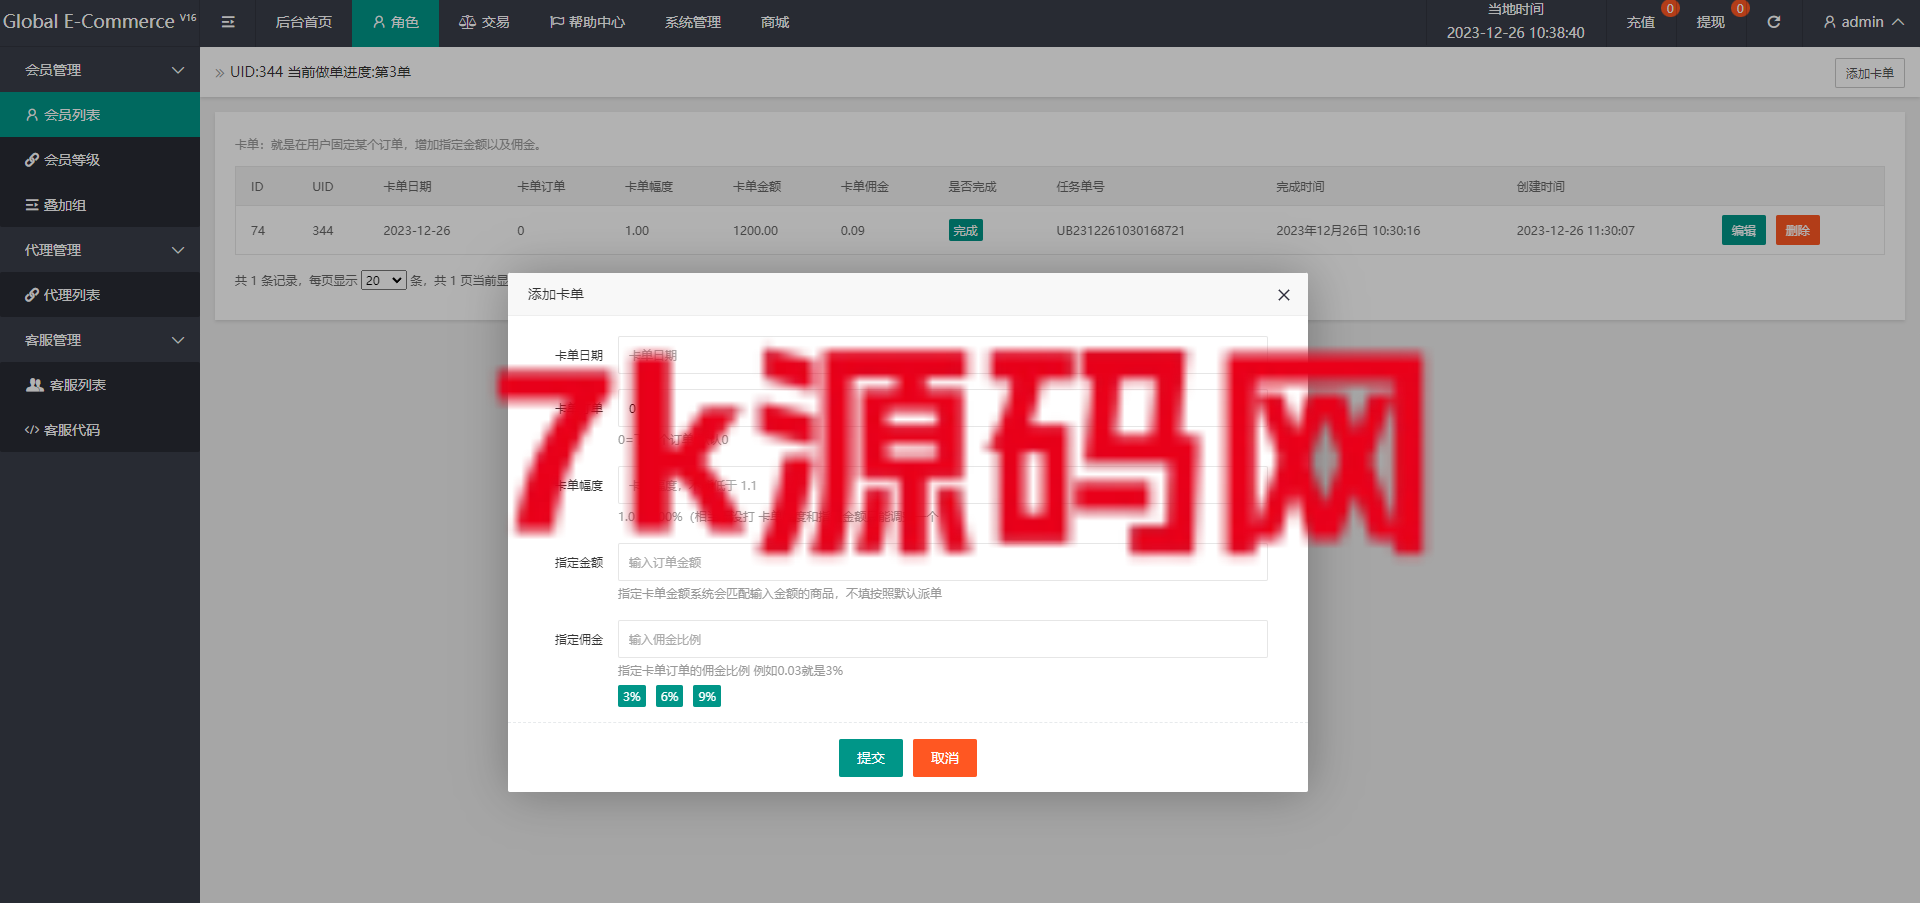Collapse the 客服管理 sidebar group

tap(100, 340)
